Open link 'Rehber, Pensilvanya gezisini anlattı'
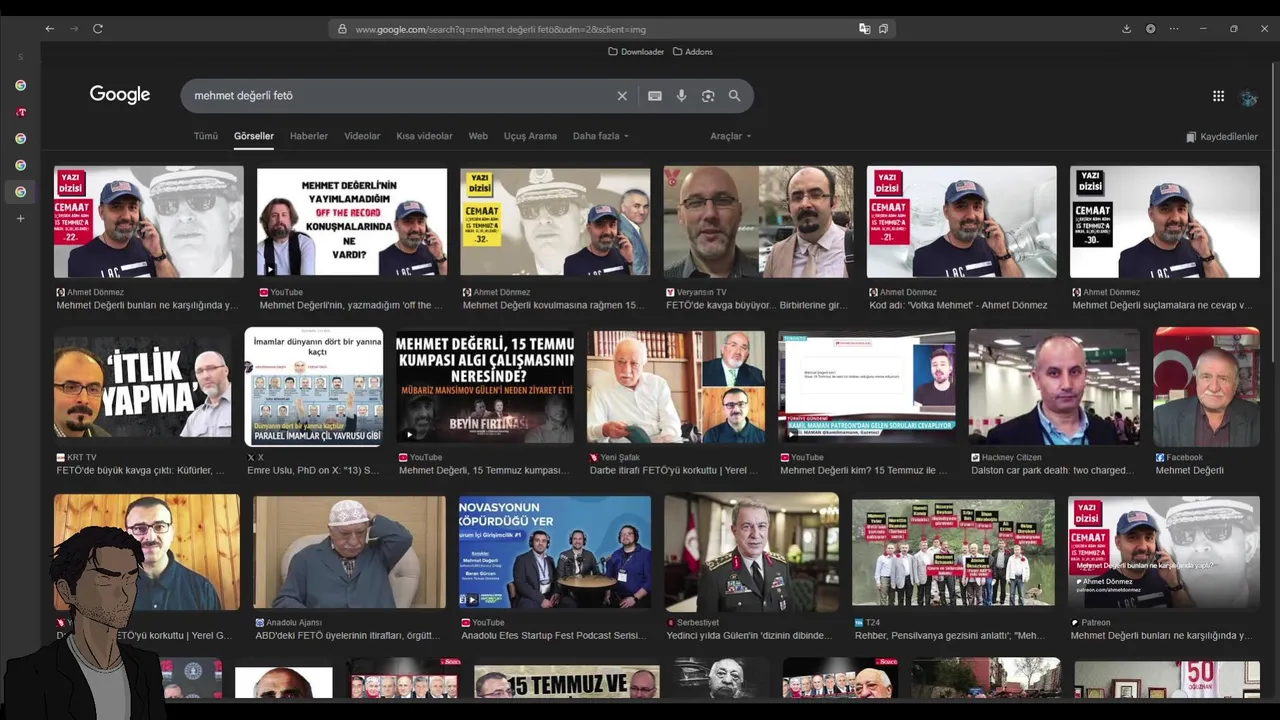This screenshot has height=720, width=1280. [x=950, y=636]
